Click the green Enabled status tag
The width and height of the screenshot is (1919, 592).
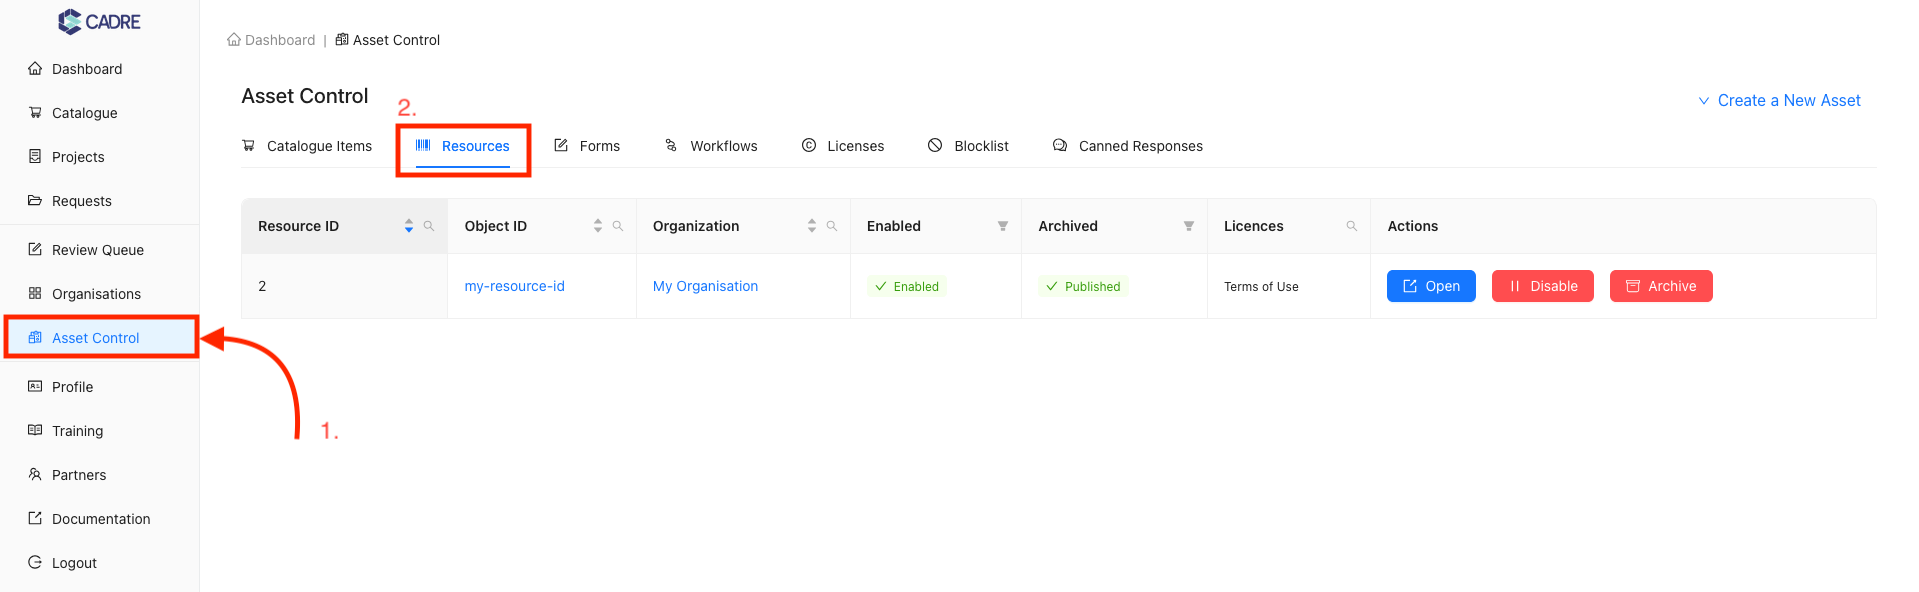907,286
